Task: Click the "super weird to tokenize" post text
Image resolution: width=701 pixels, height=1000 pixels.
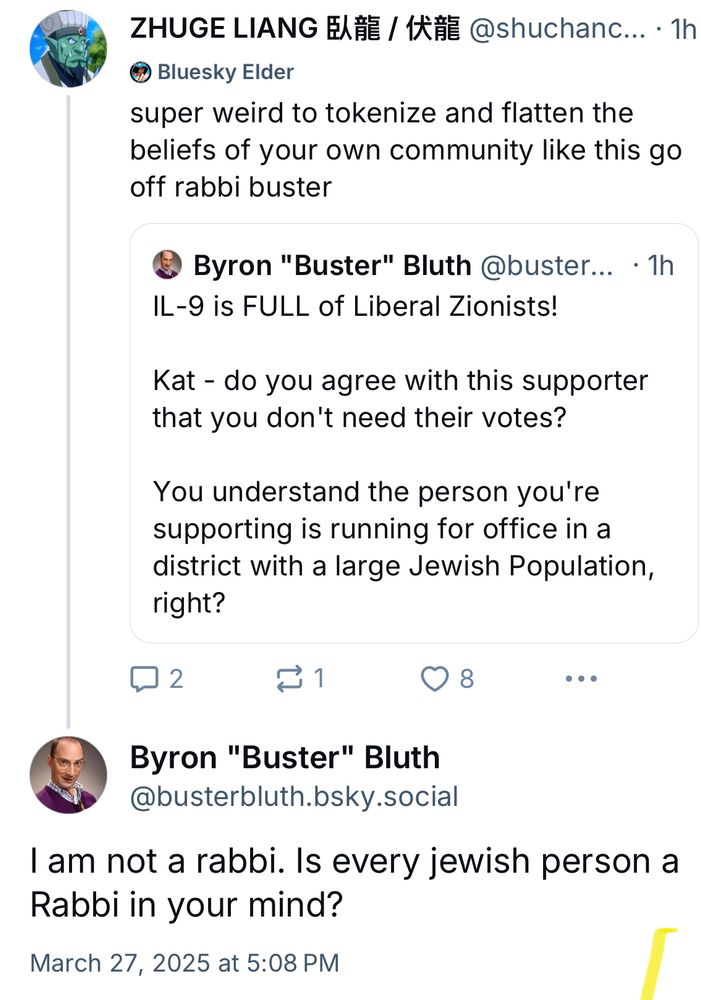Action: click(x=406, y=150)
